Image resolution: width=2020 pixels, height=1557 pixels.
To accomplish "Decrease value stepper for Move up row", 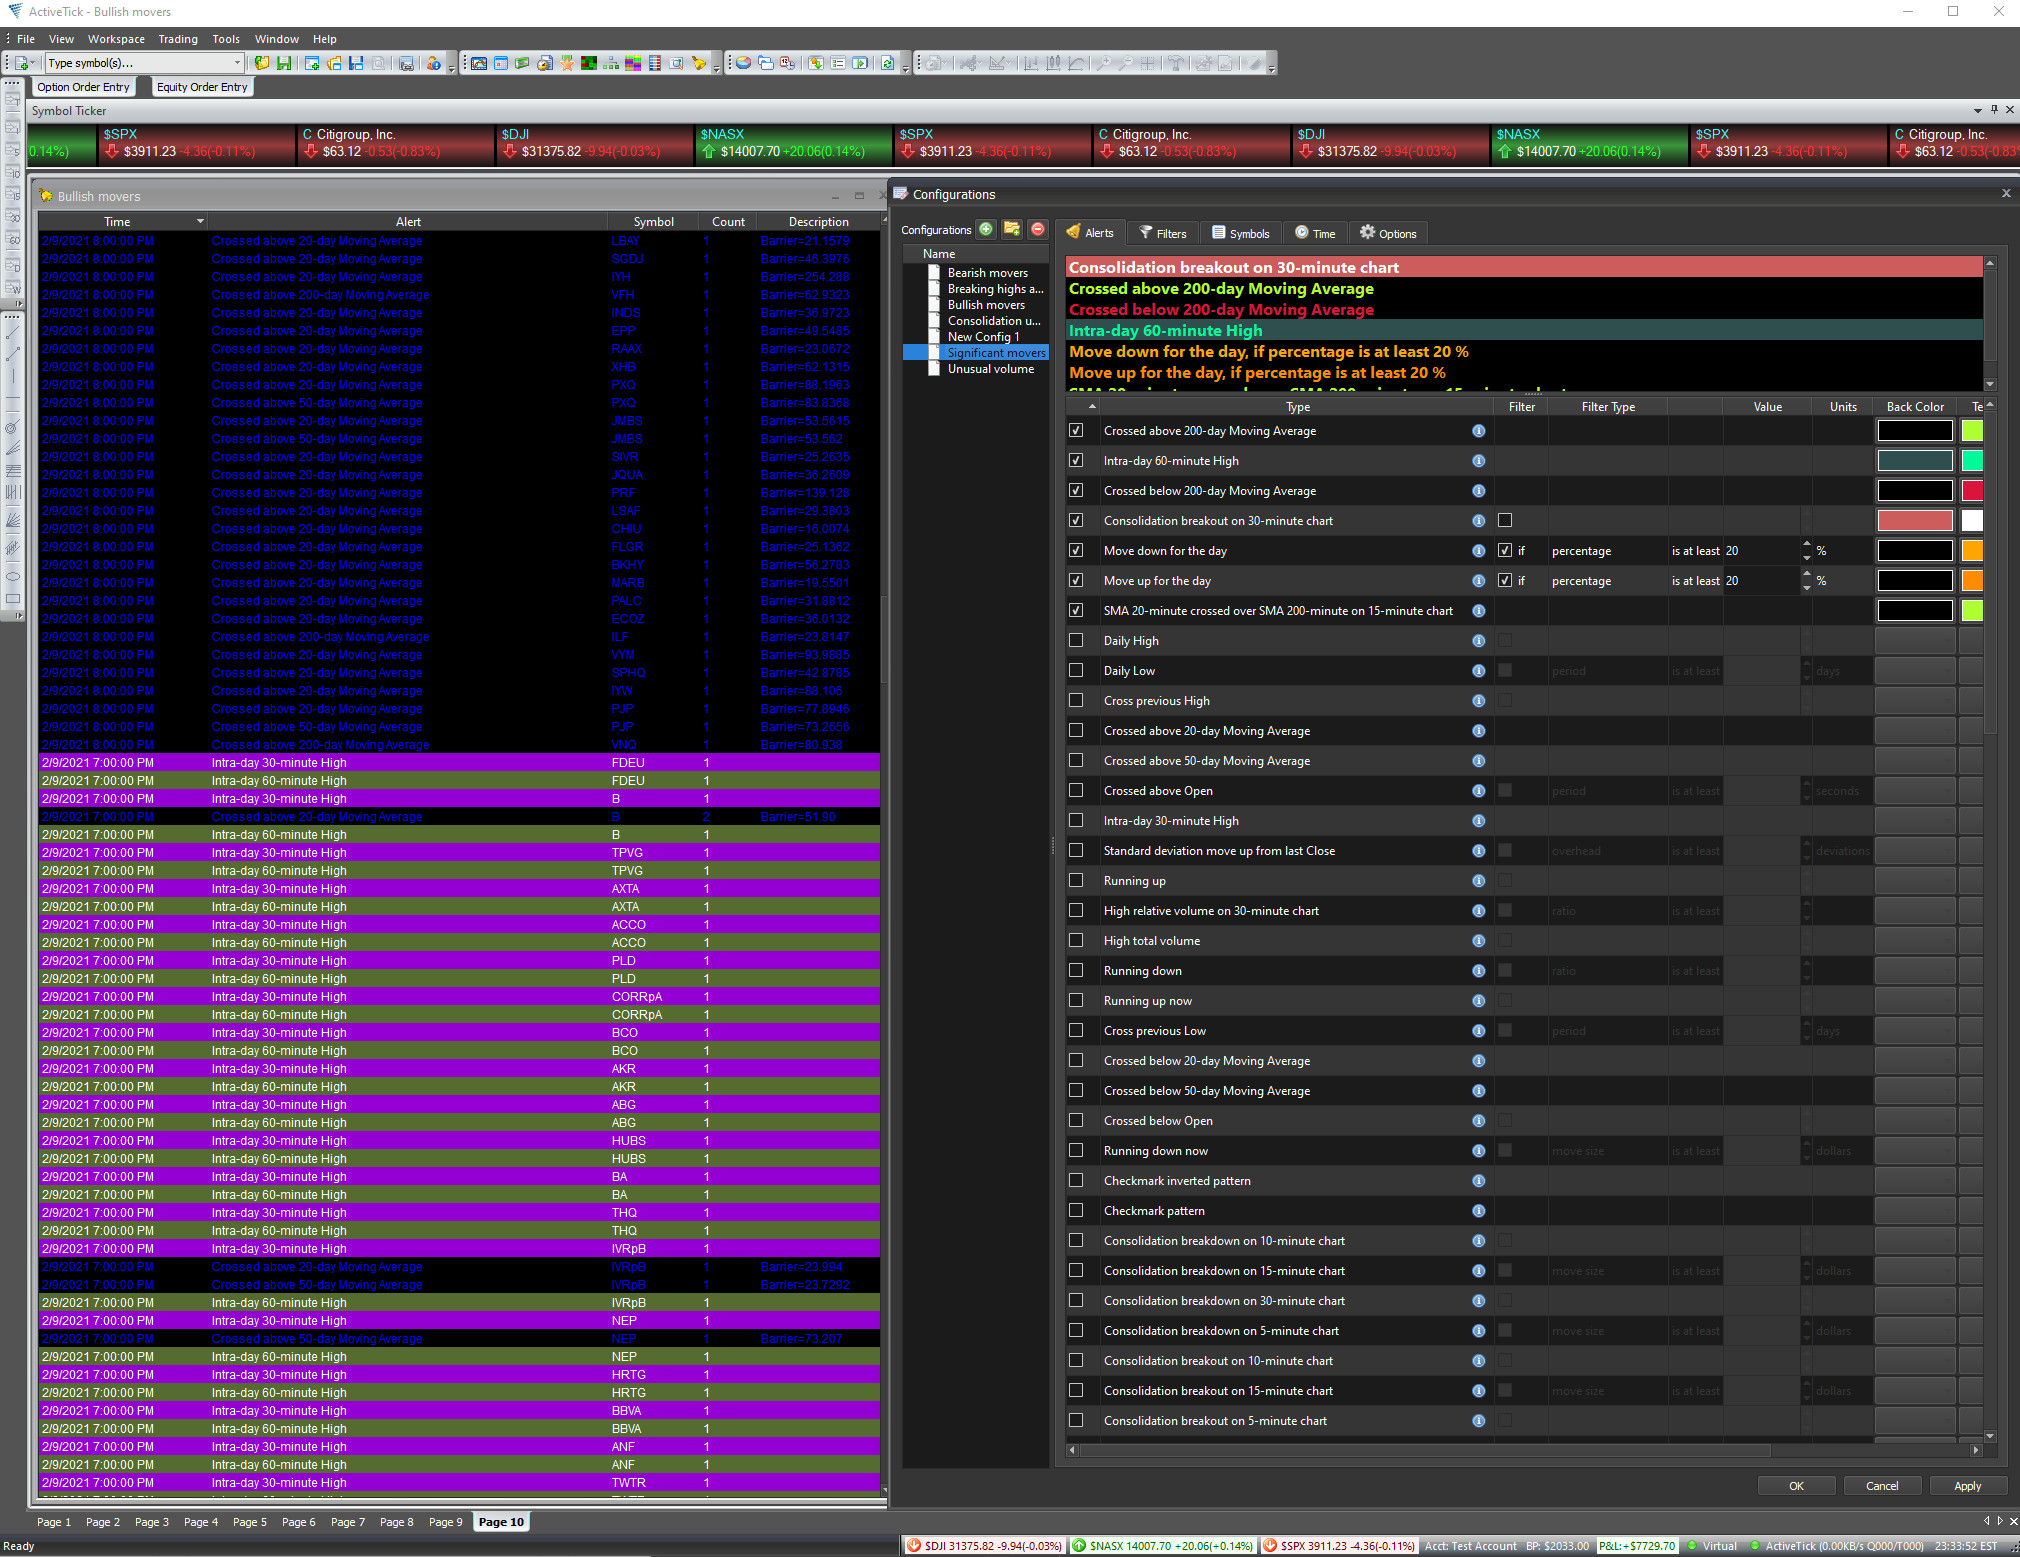I will [1807, 588].
